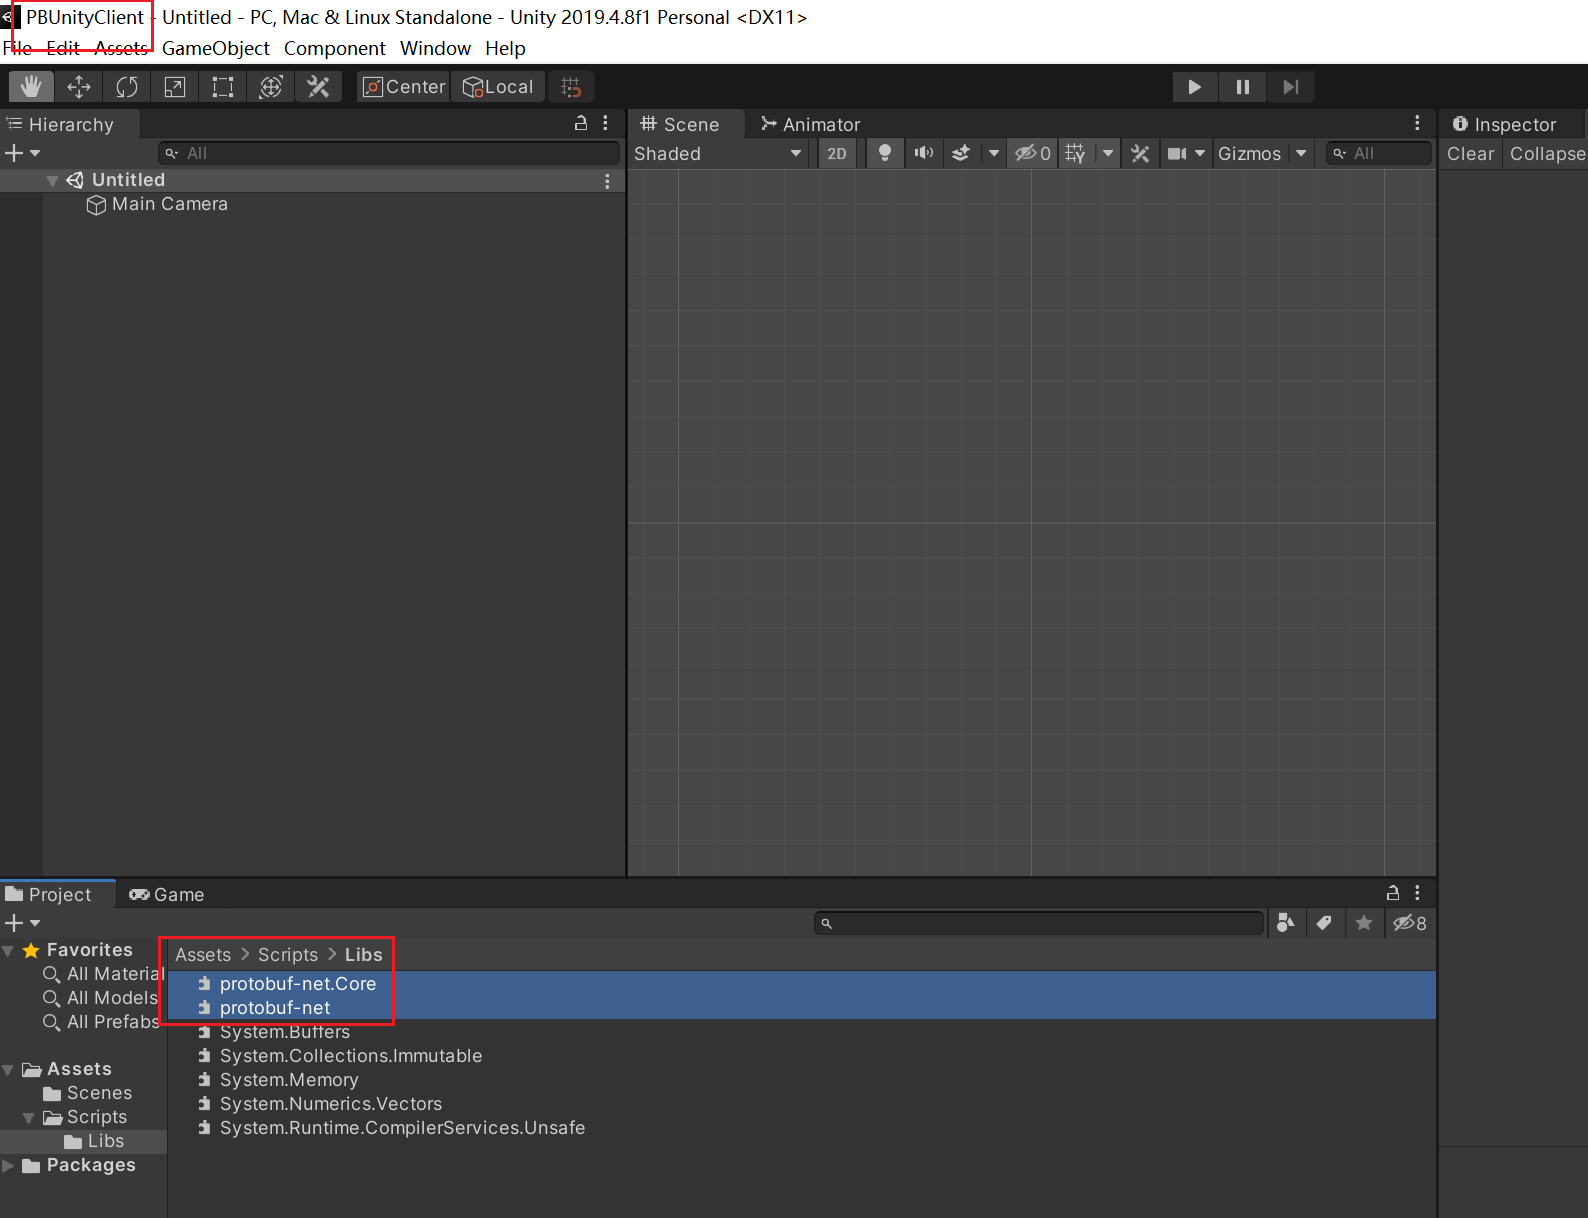Select the Scale tool
The width and height of the screenshot is (1588, 1218).
[175, 87]
